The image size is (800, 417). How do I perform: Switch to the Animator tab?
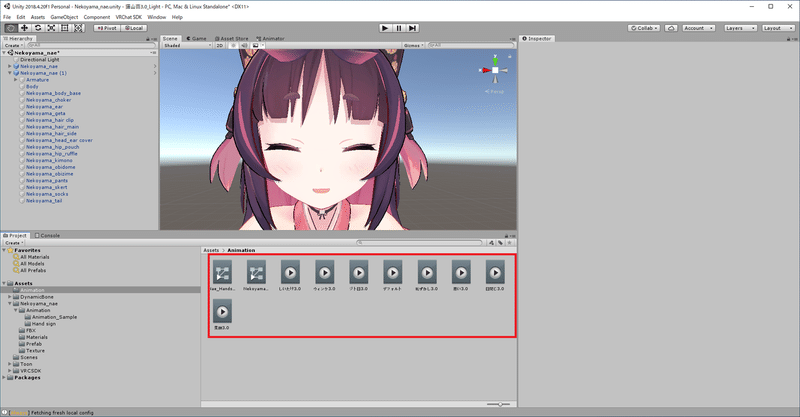[270, 38]
